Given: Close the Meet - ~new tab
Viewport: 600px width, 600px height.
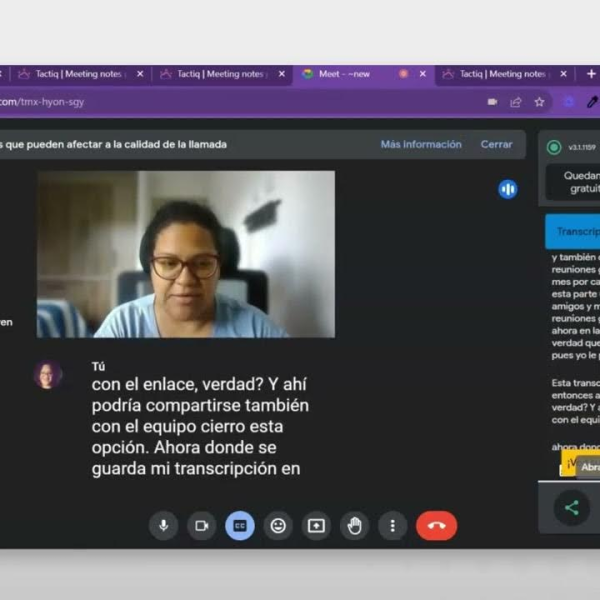Looking at the screenshot, I should 423,74.
